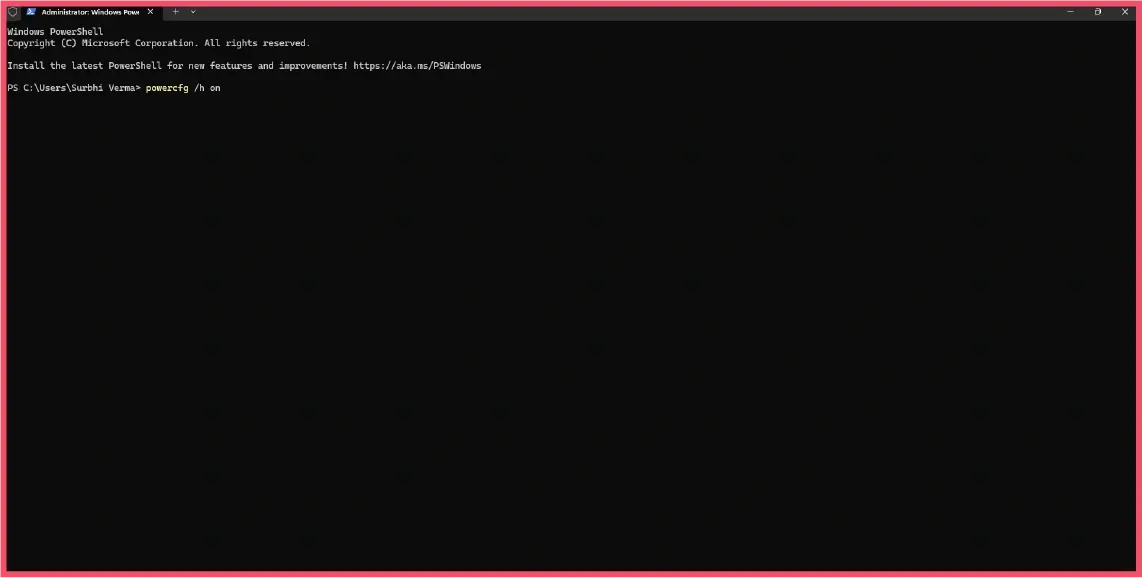
Task: Close the Windows Terminal window
Action: (1124, 11)
